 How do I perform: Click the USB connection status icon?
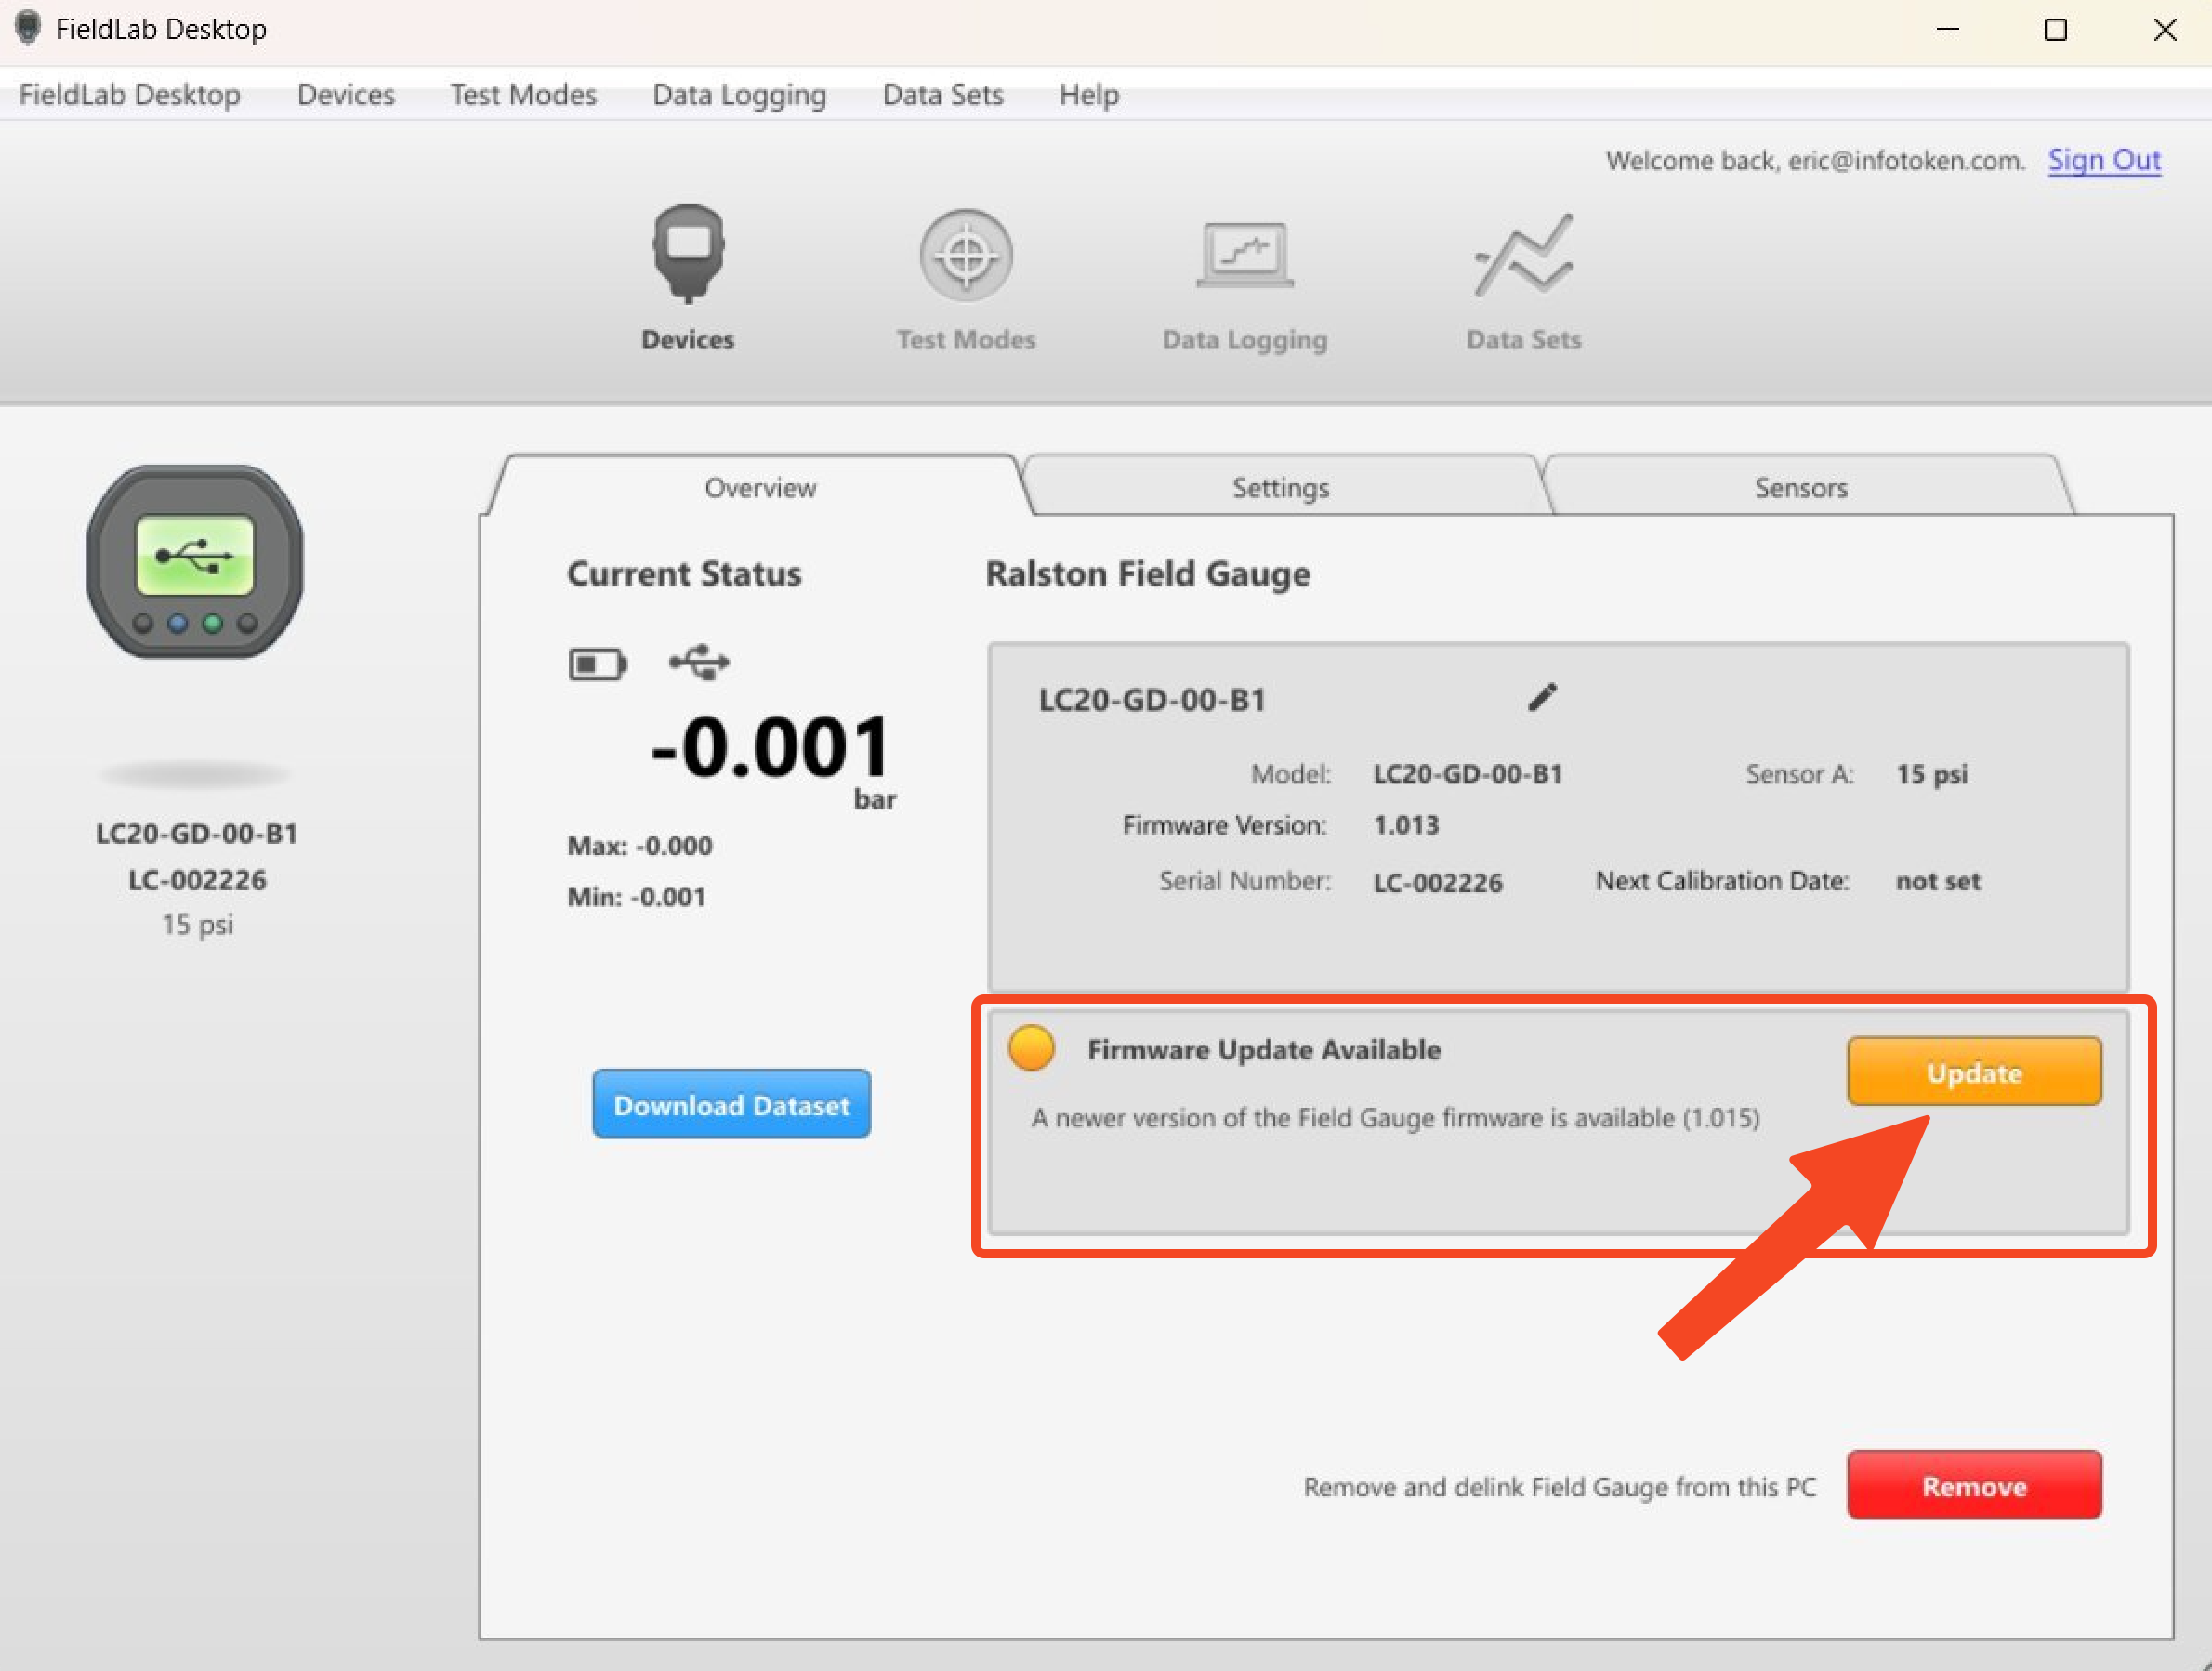point(699,662)
